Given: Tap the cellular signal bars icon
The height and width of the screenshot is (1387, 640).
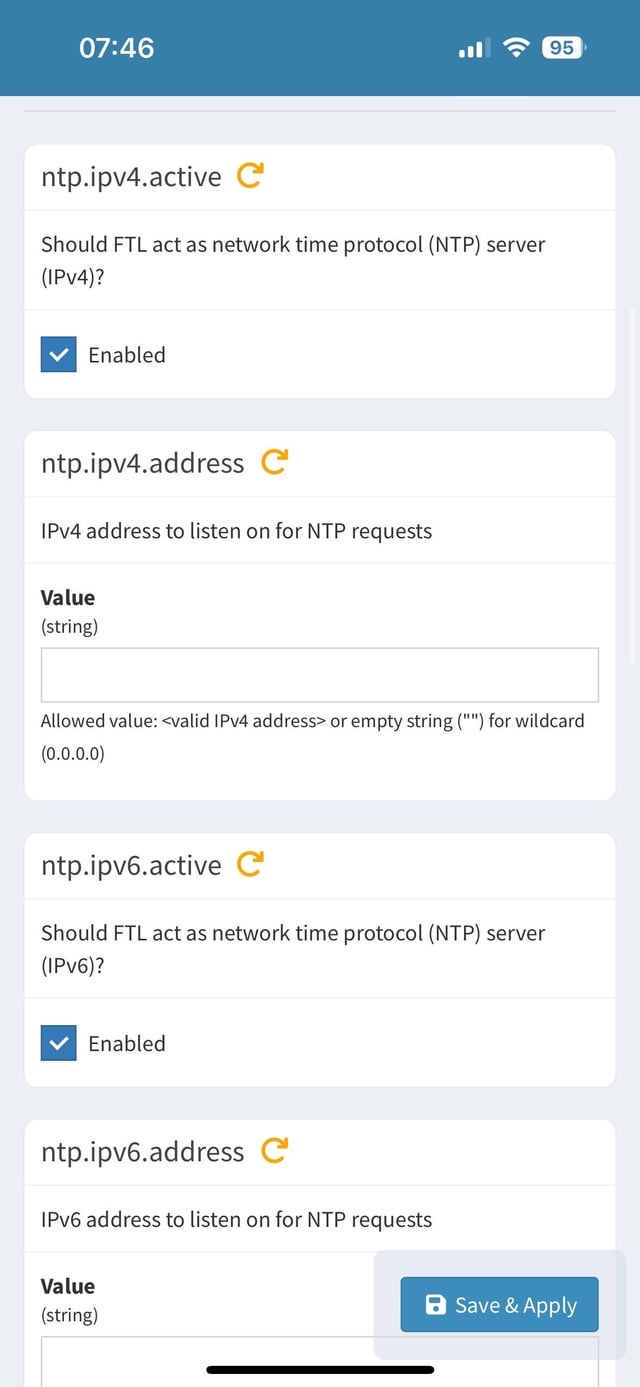Looking at the screenshot, I should [x=474, y=48].
